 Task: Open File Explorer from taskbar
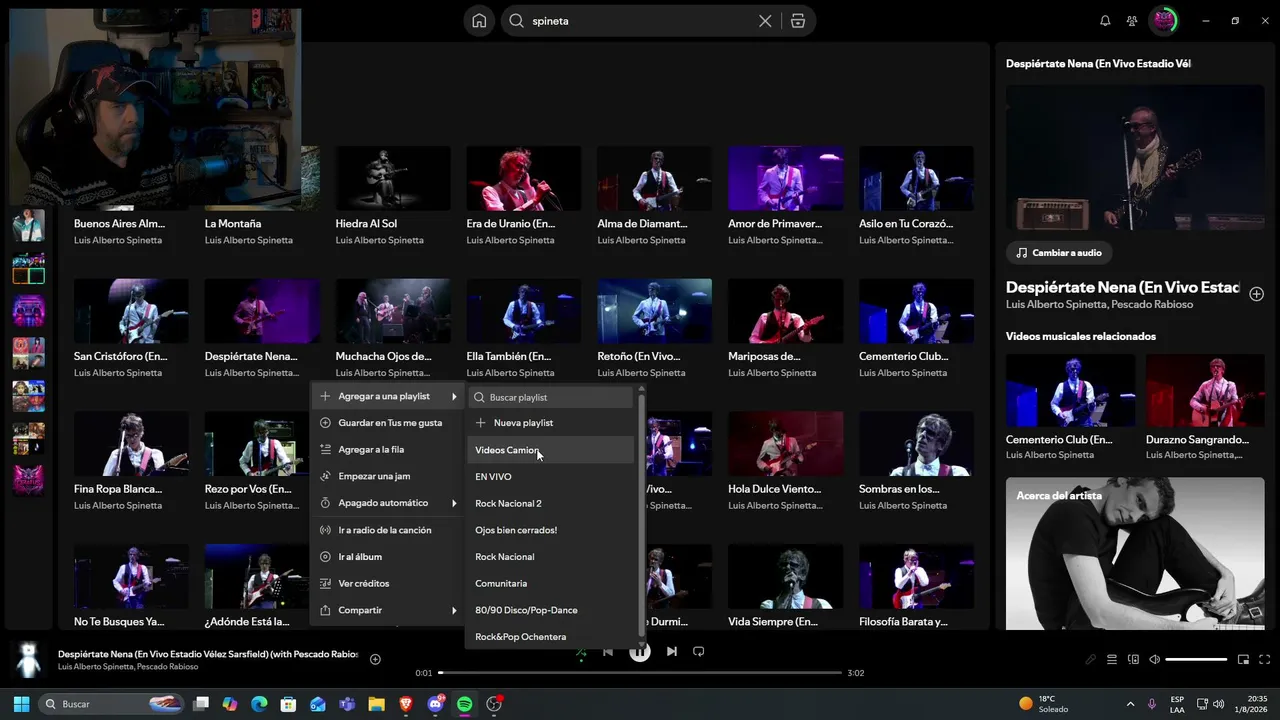(377, 704)
